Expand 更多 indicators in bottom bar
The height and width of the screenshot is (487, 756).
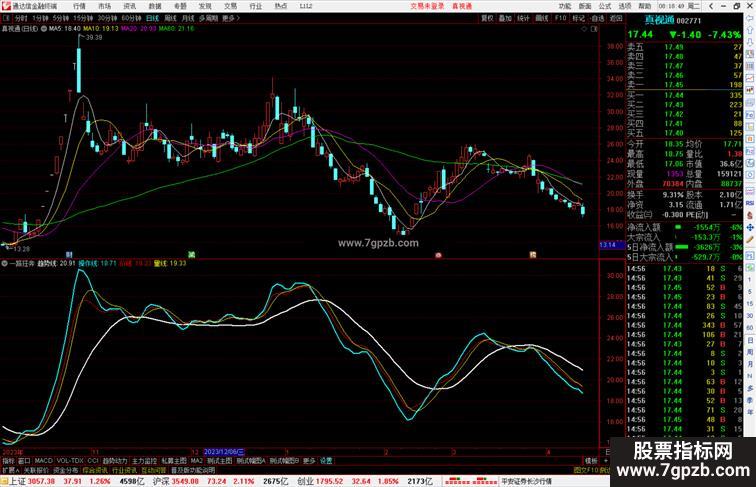[x=309, y=460]
